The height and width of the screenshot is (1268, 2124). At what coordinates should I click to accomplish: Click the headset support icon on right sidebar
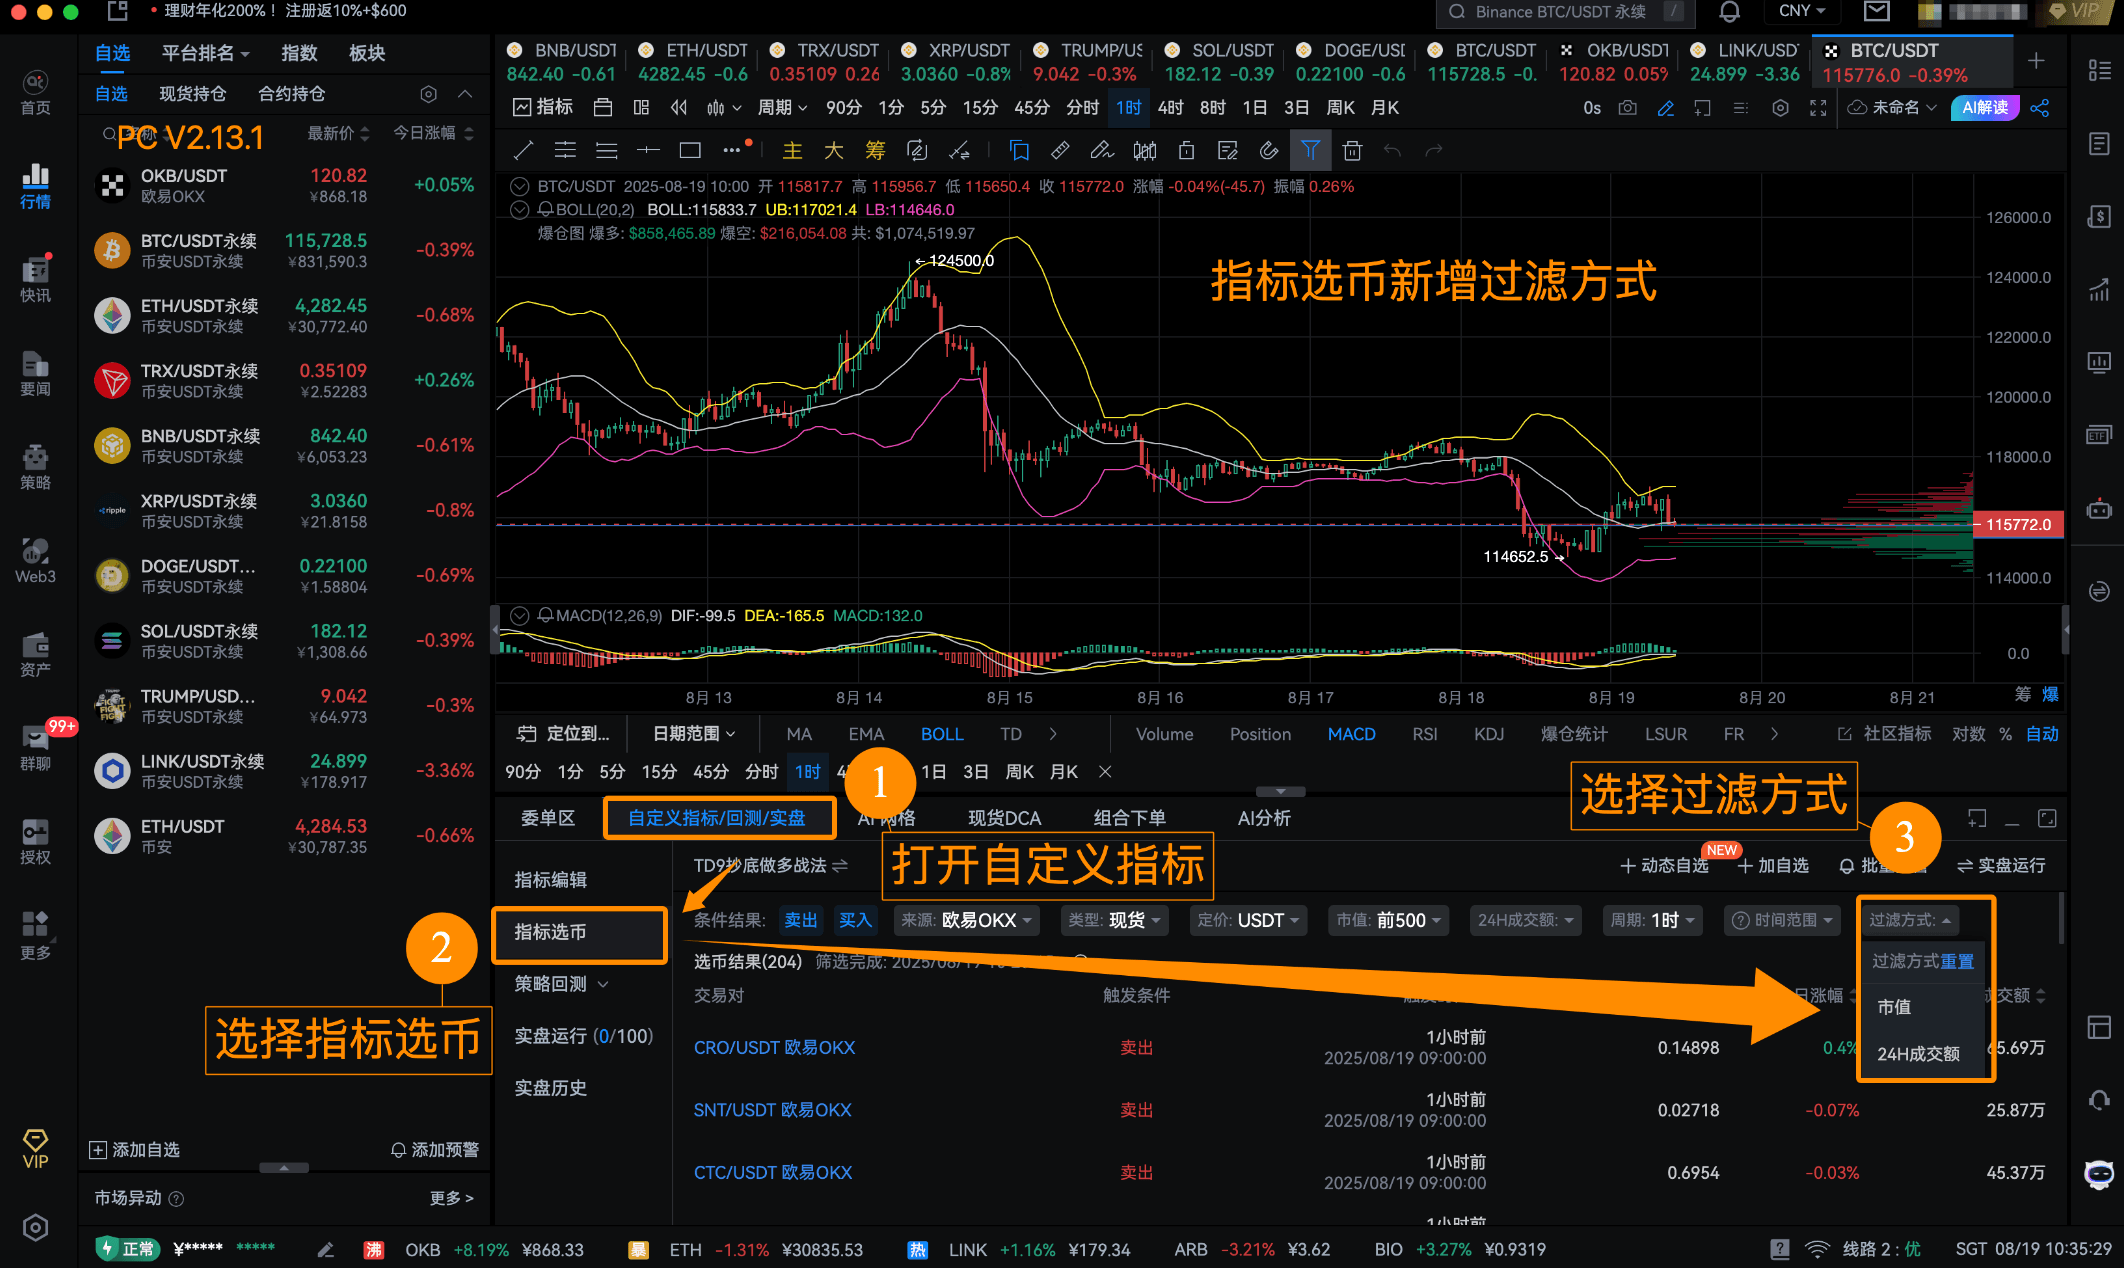[x=2098, y=1100]
